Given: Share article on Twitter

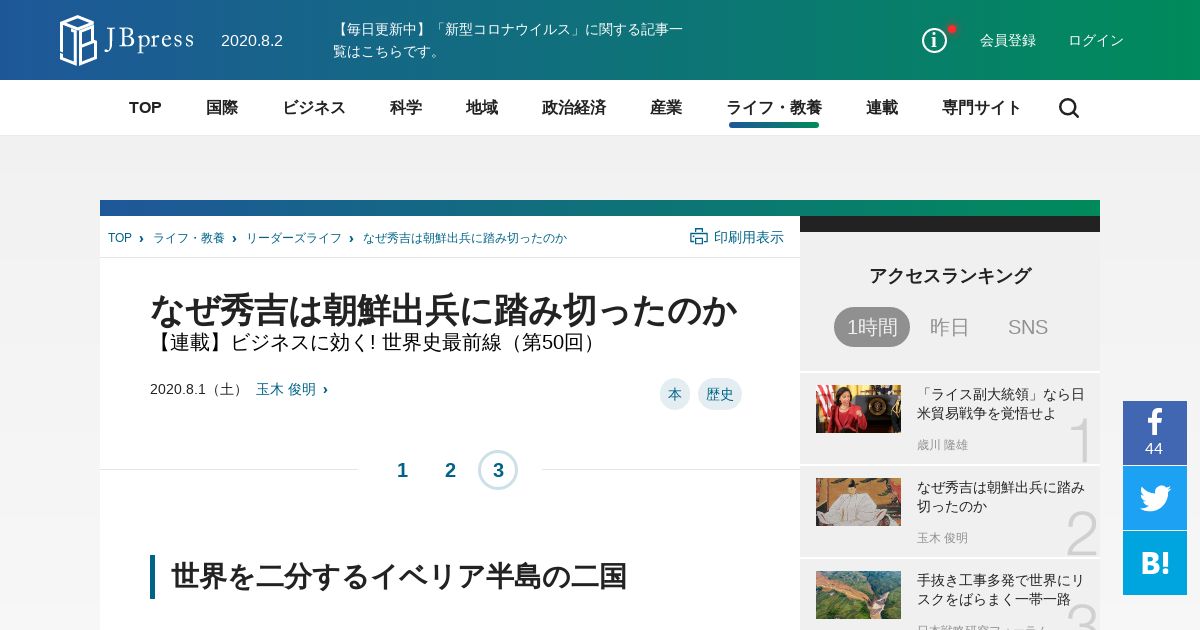Looking at the screenshot, I should click(1155, 498).
